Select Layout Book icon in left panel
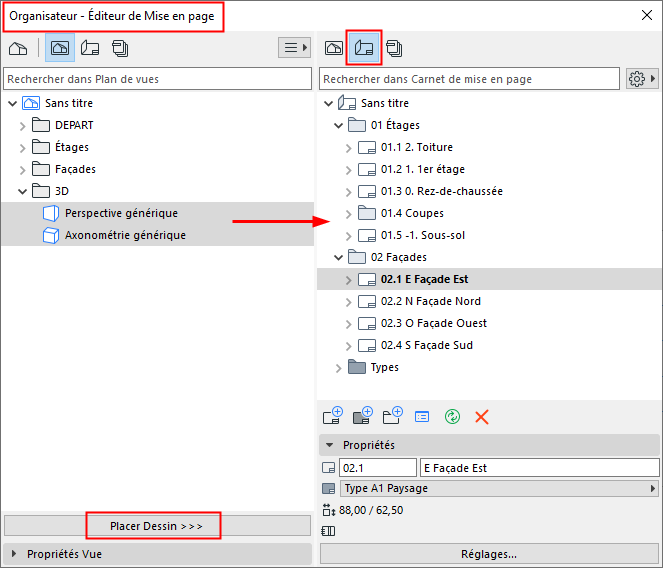Image resolution: width=663 pixels, height=568 pixels. click(90, 48)
